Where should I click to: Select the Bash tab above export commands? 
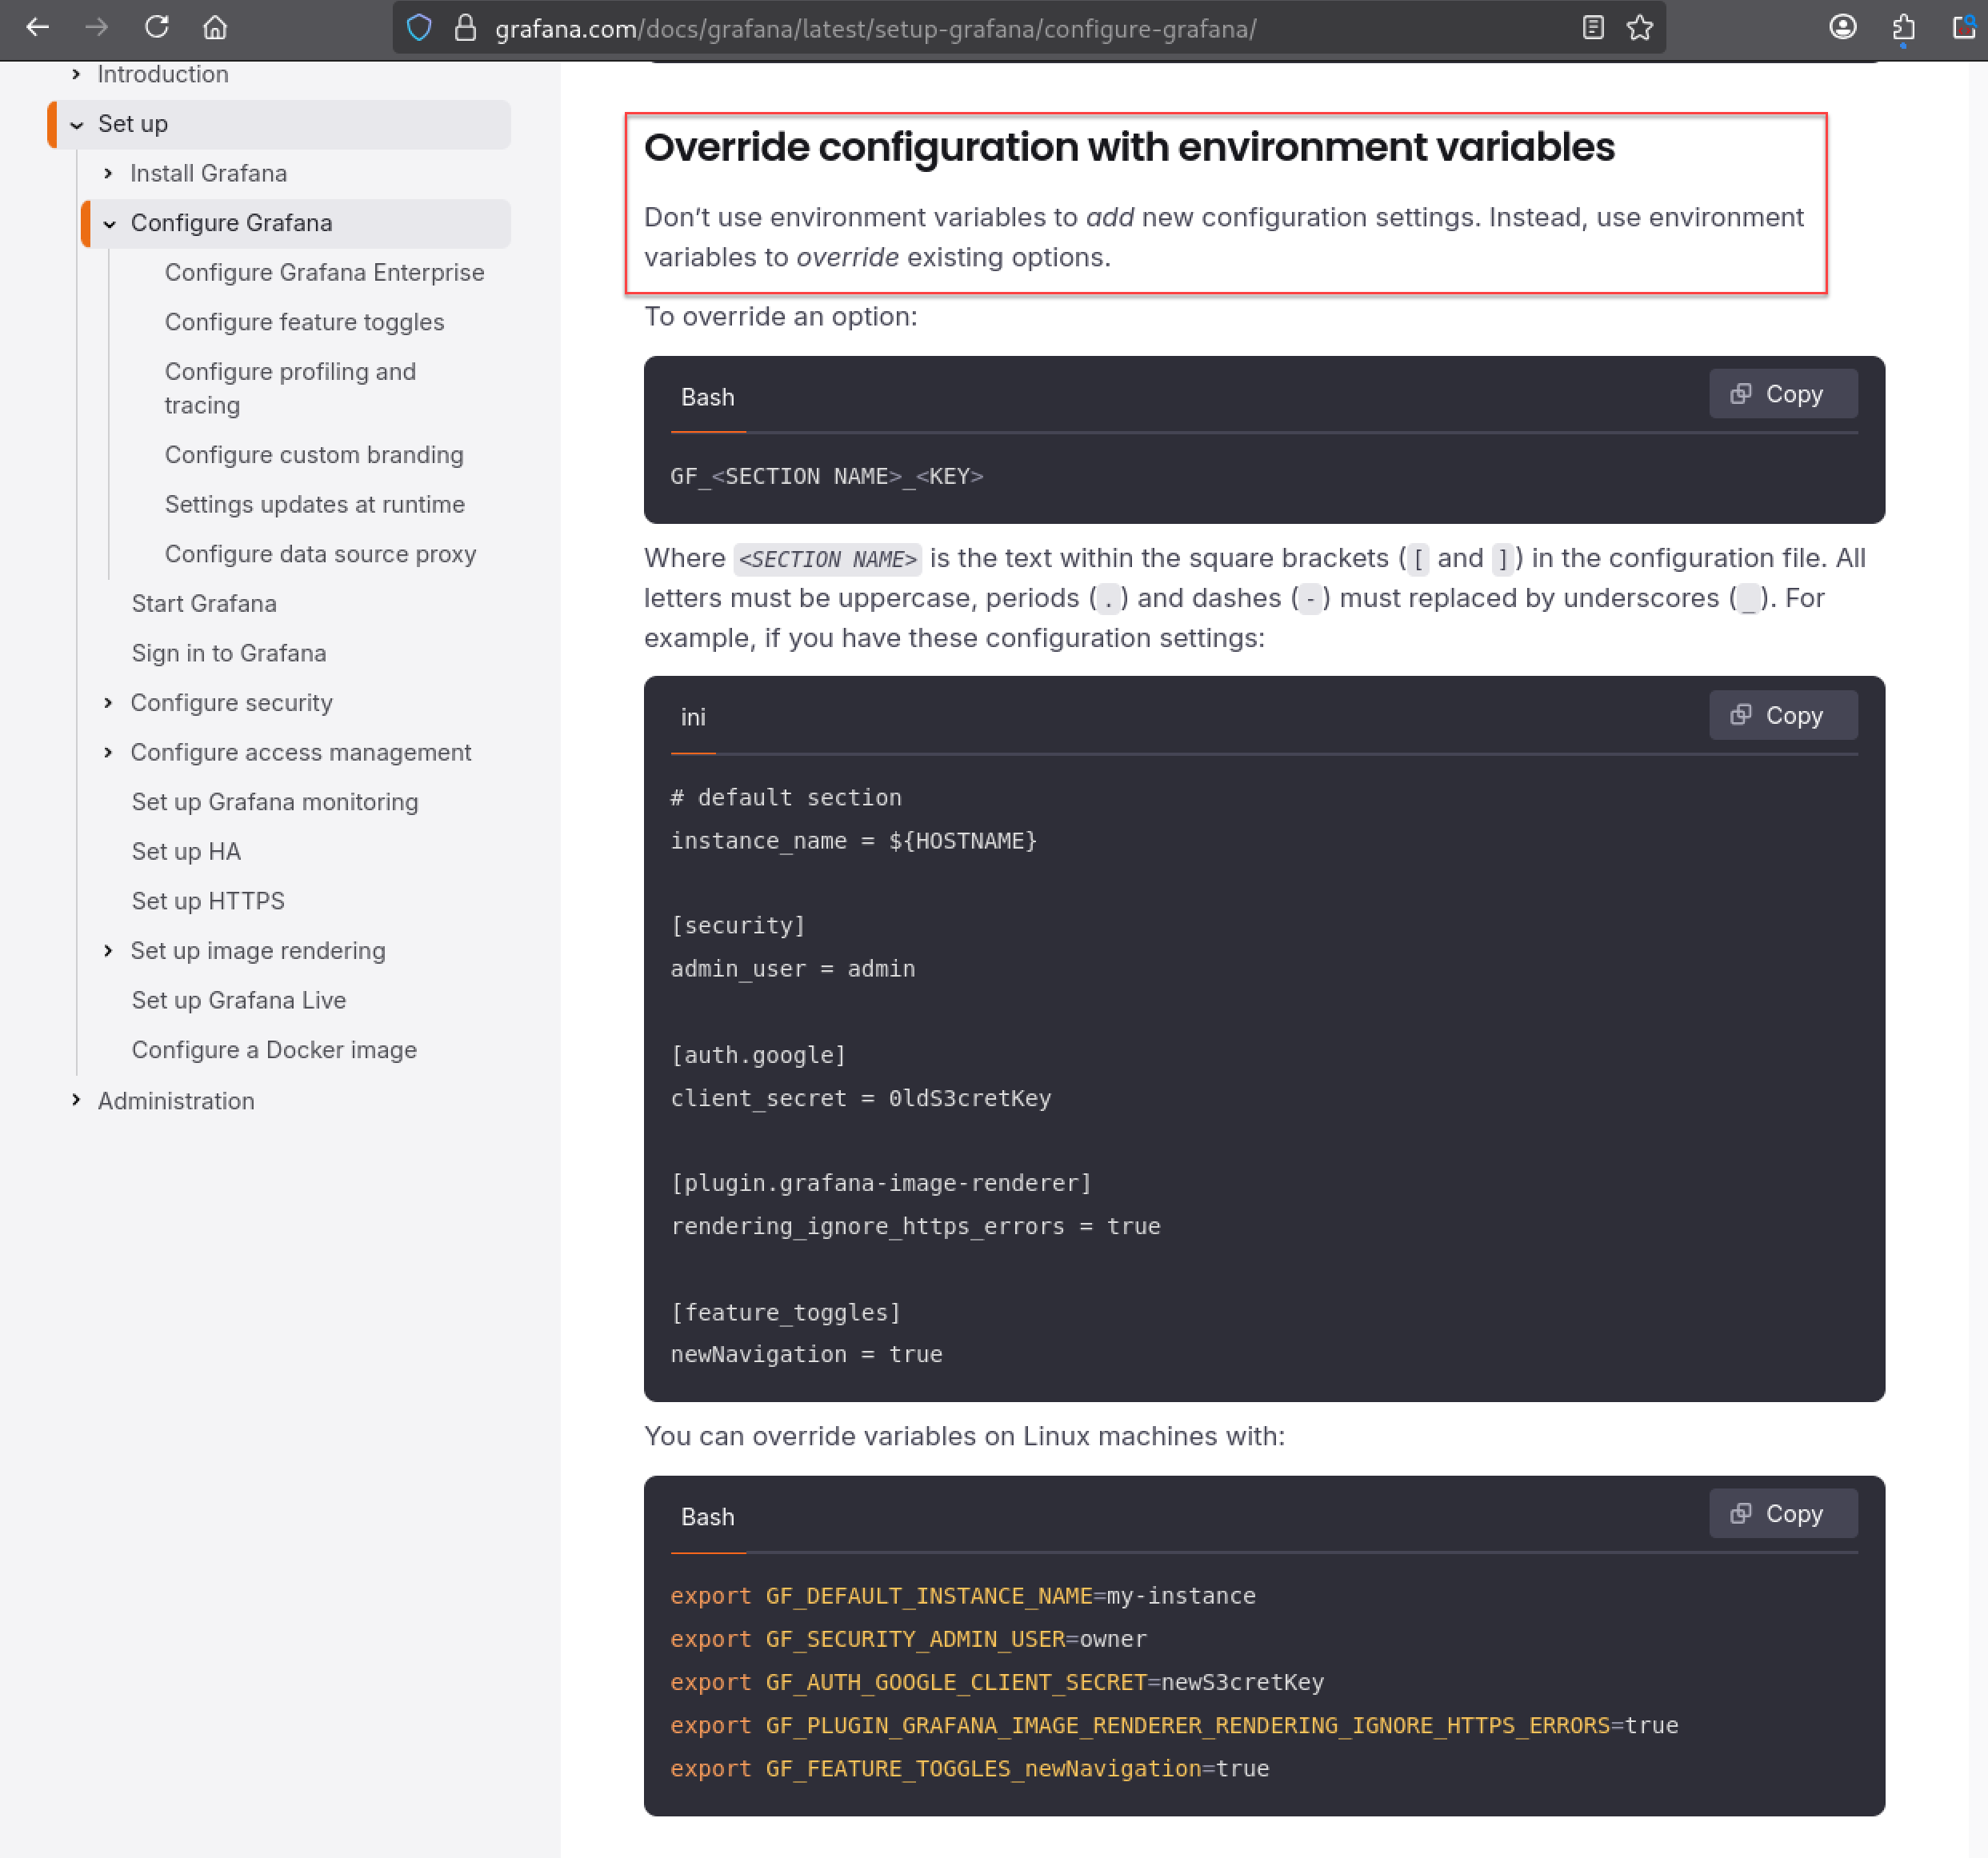pyautogui.click(x=708, y=1517)
